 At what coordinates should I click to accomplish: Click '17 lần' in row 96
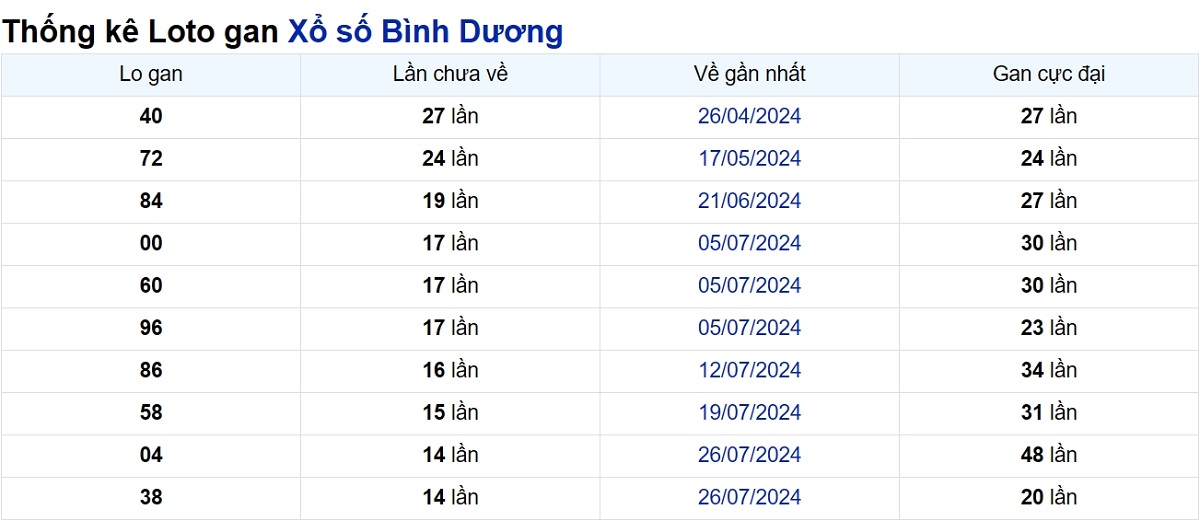[x=450, y=328]
